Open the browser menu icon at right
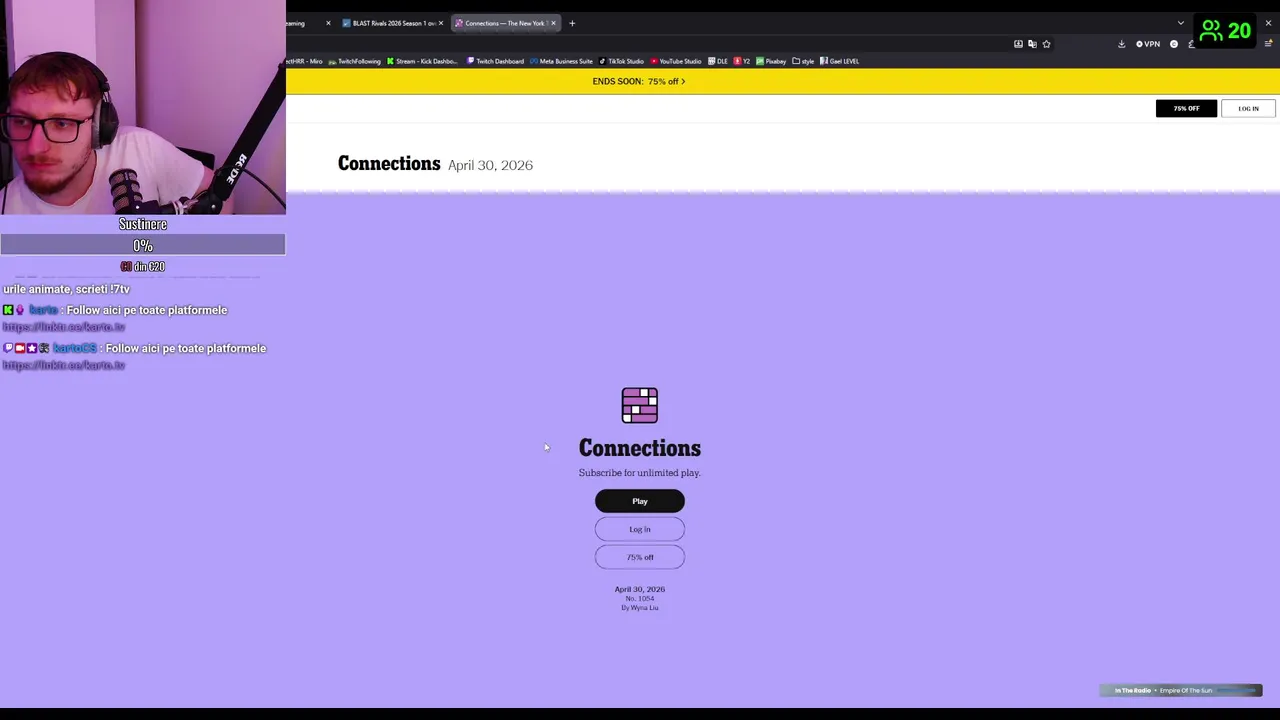Image resolution: width=1280 pixels, height=720 pixels. pyautogui.click(x=1268, y=44)
